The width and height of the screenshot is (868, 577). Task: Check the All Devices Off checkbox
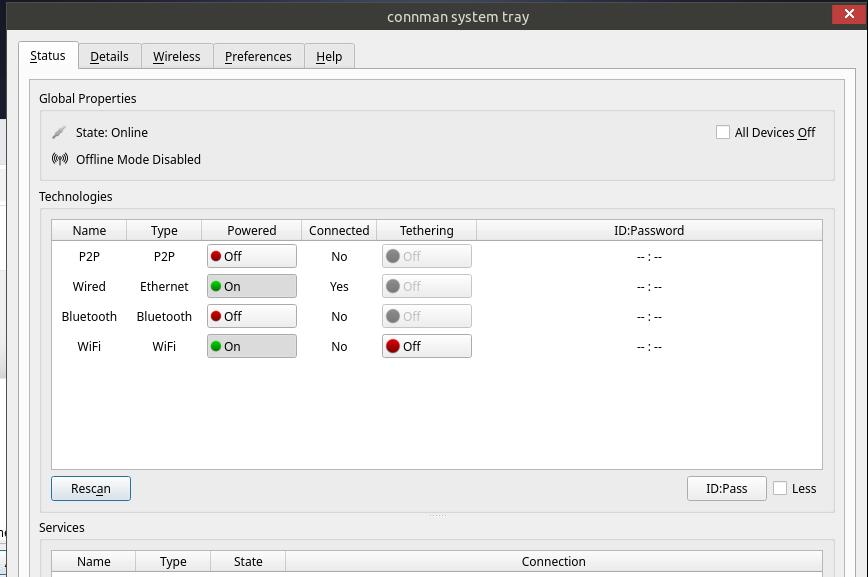coord(723,132)
